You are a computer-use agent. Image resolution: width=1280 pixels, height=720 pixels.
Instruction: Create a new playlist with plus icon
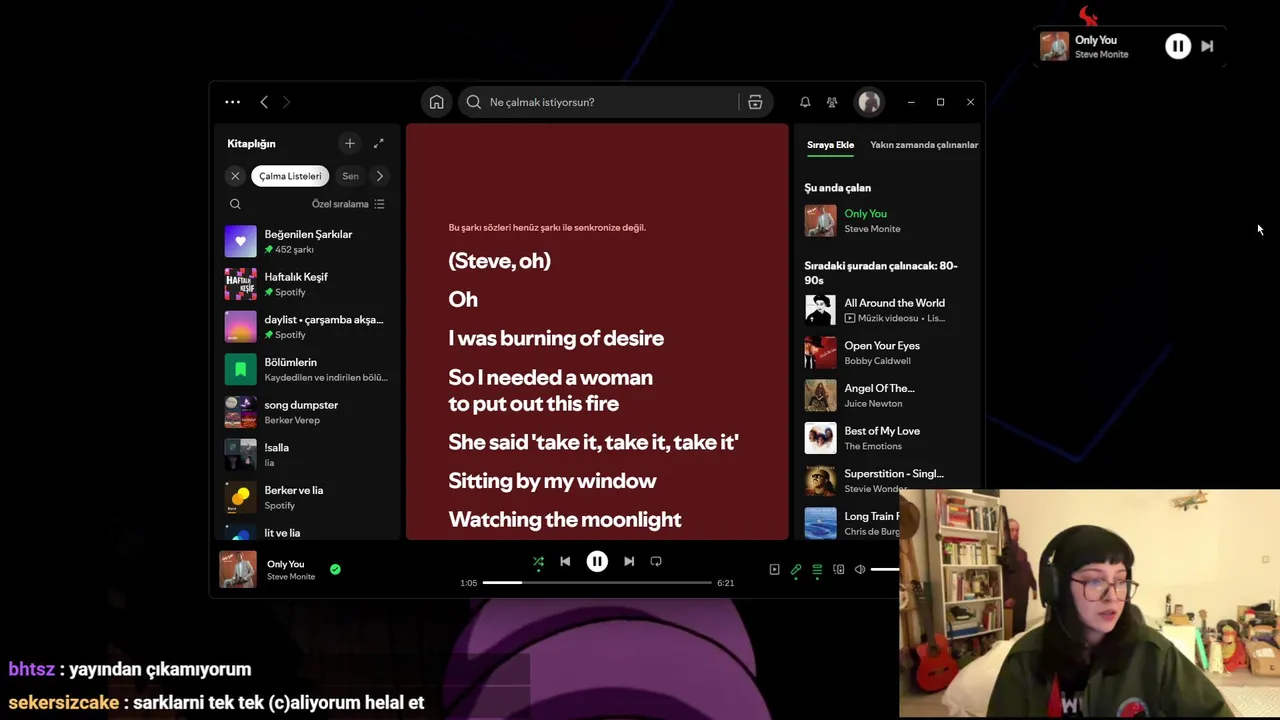[349, 144]
